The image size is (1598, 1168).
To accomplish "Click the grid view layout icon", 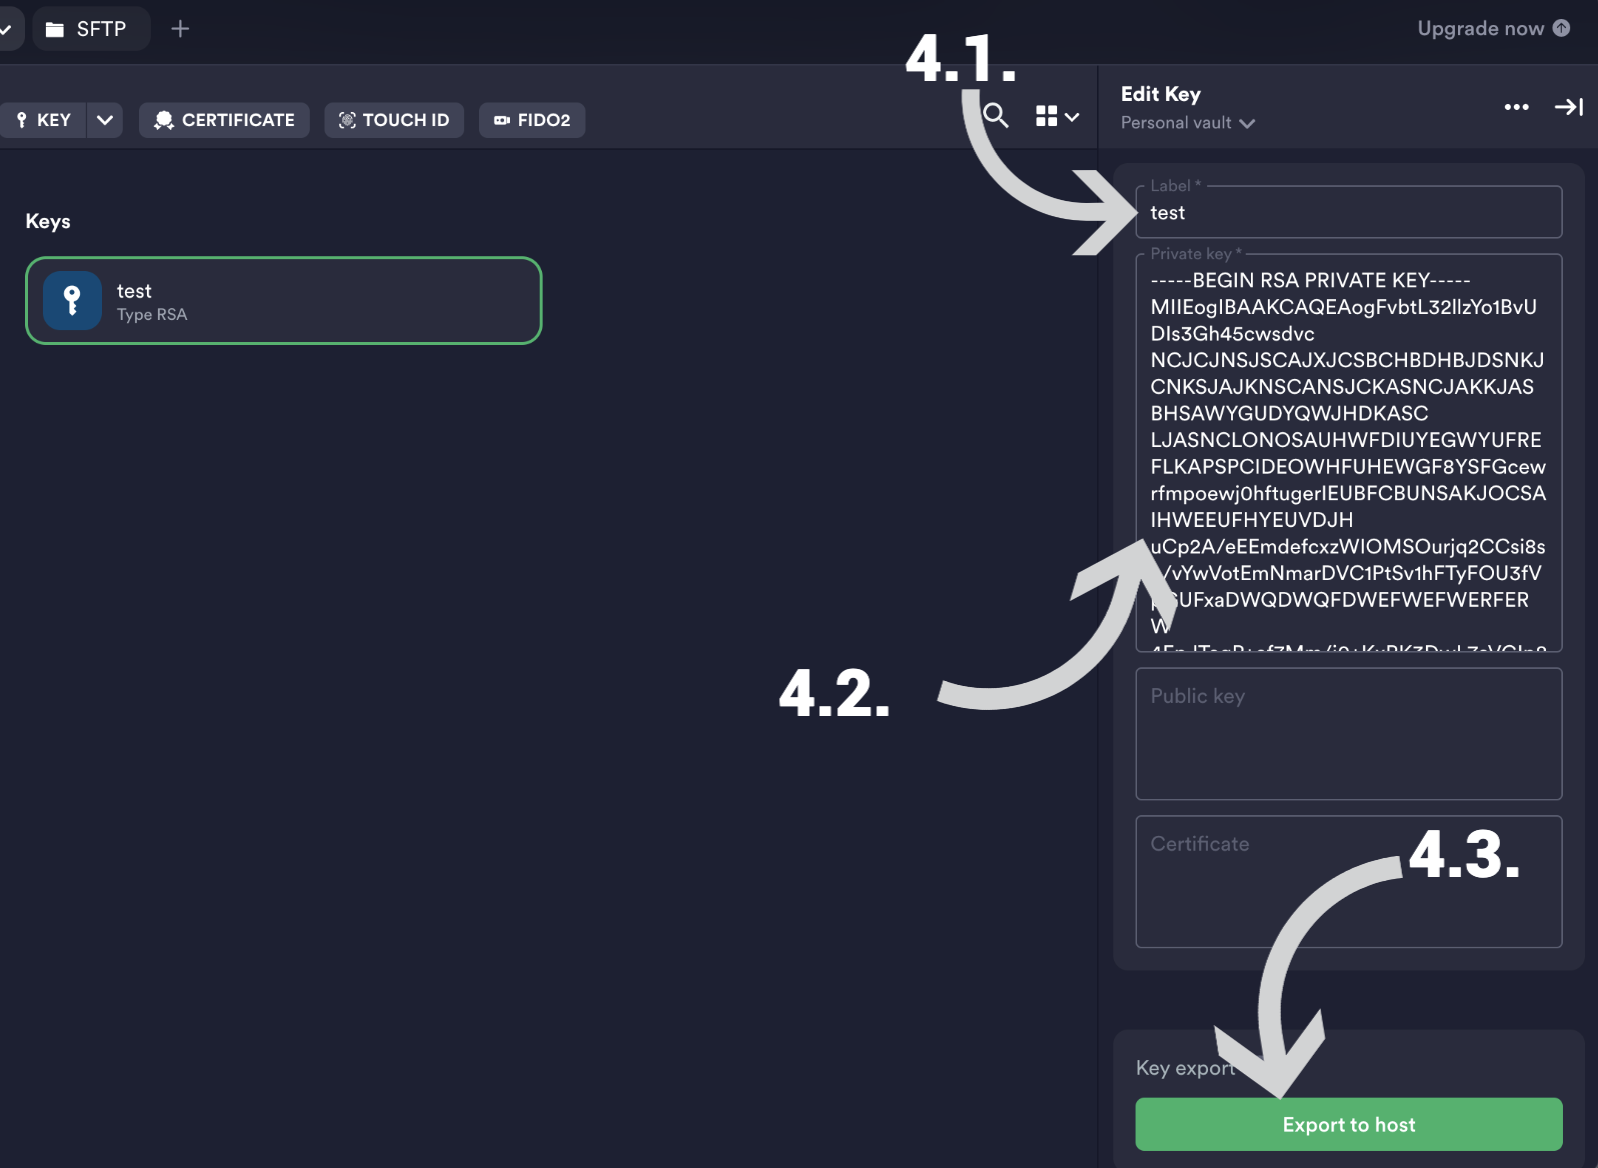I will click(x=1046, y=117).
